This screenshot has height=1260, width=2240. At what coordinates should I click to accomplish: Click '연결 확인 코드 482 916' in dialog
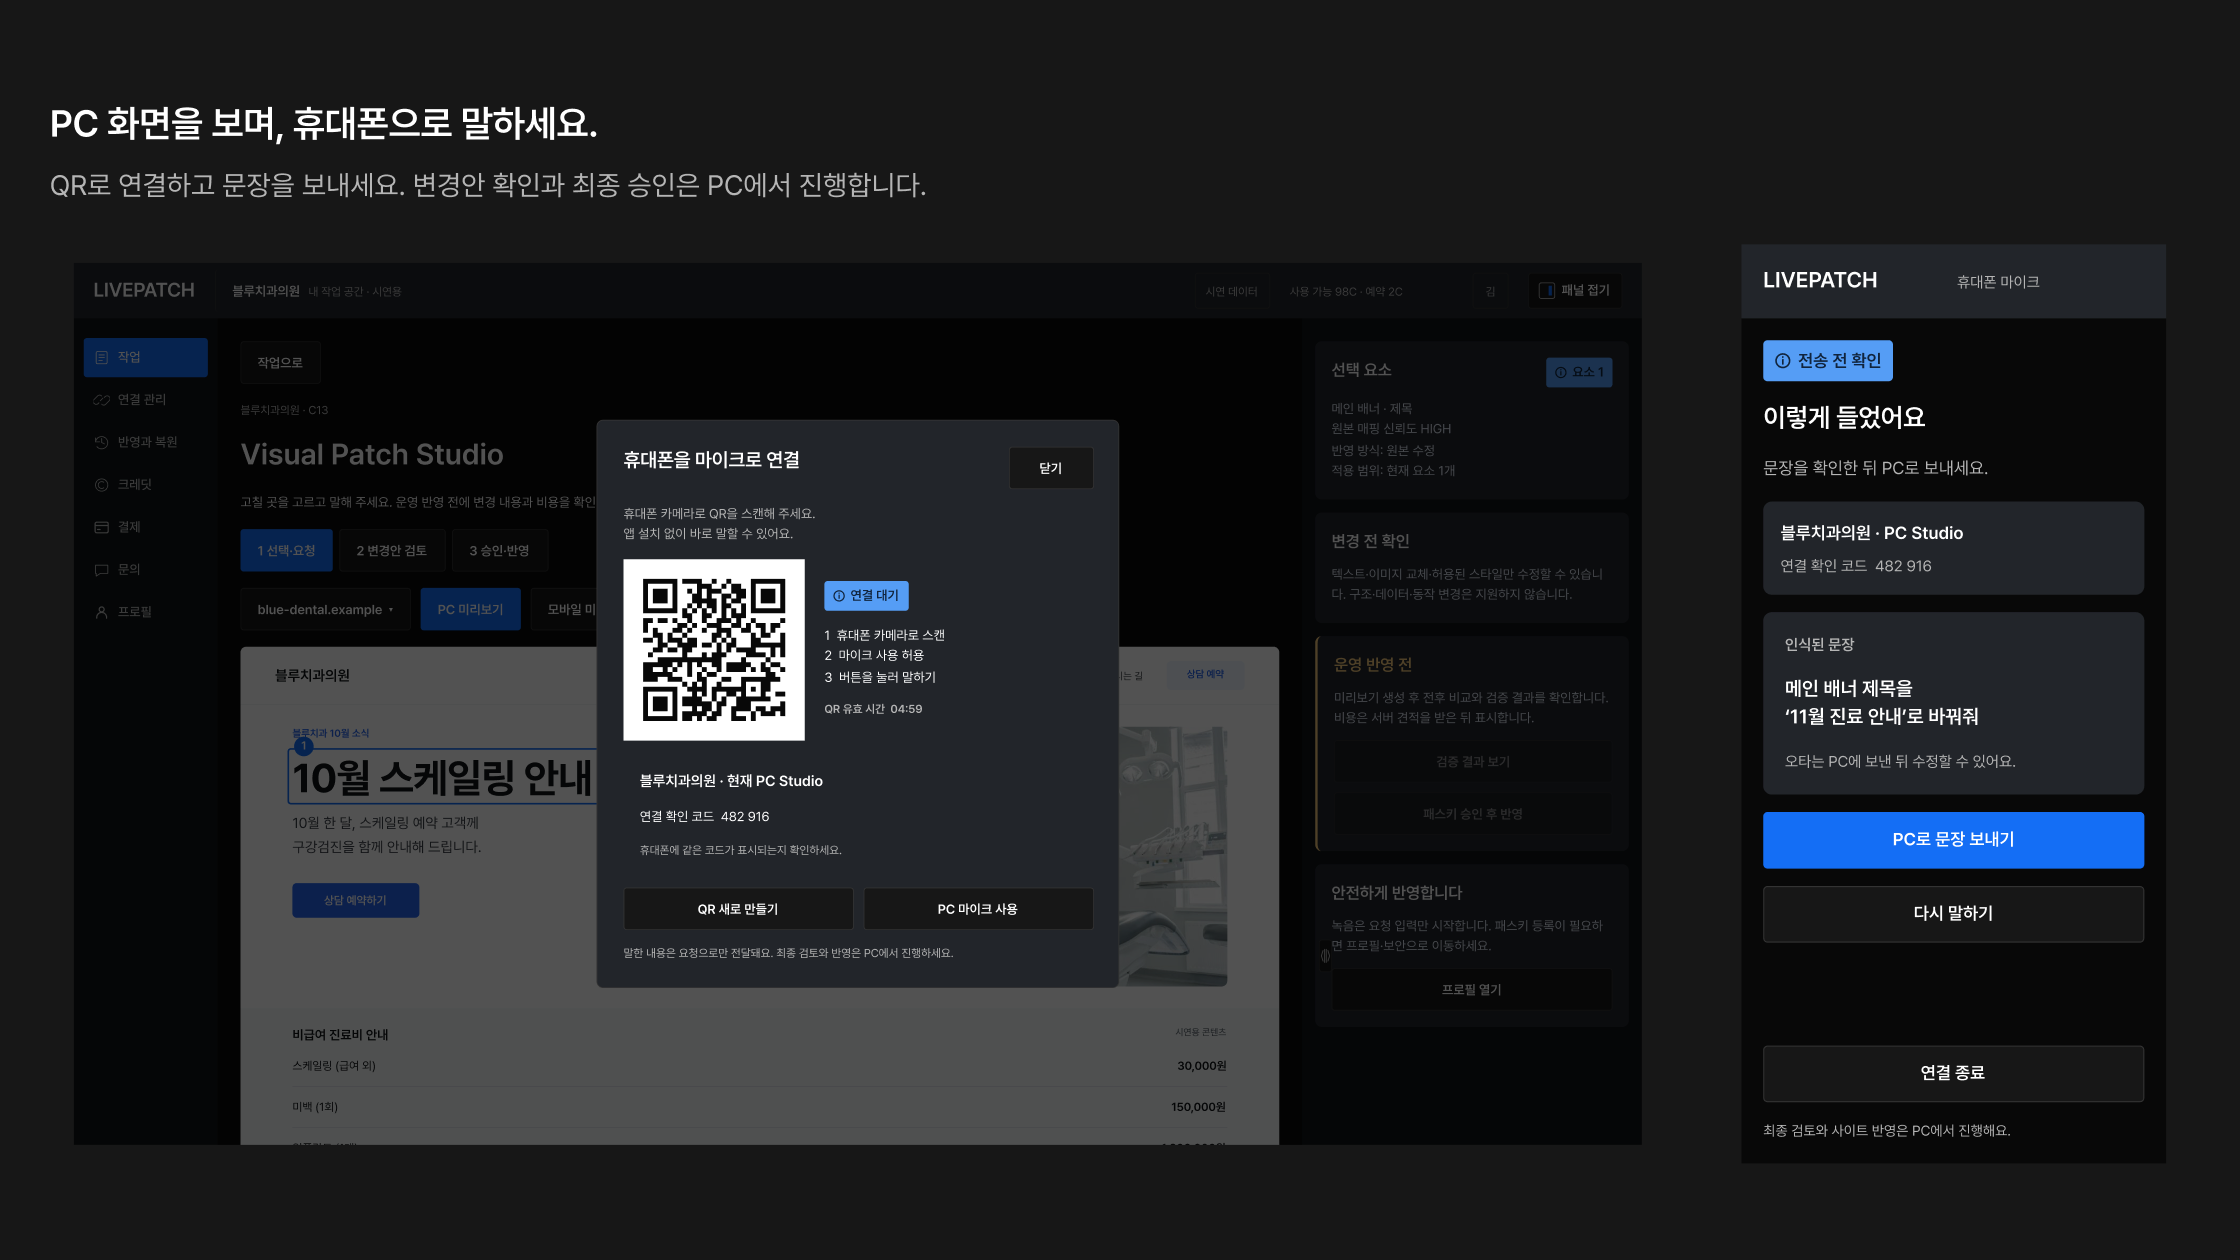pyautogui.click(x=705, y=817)
